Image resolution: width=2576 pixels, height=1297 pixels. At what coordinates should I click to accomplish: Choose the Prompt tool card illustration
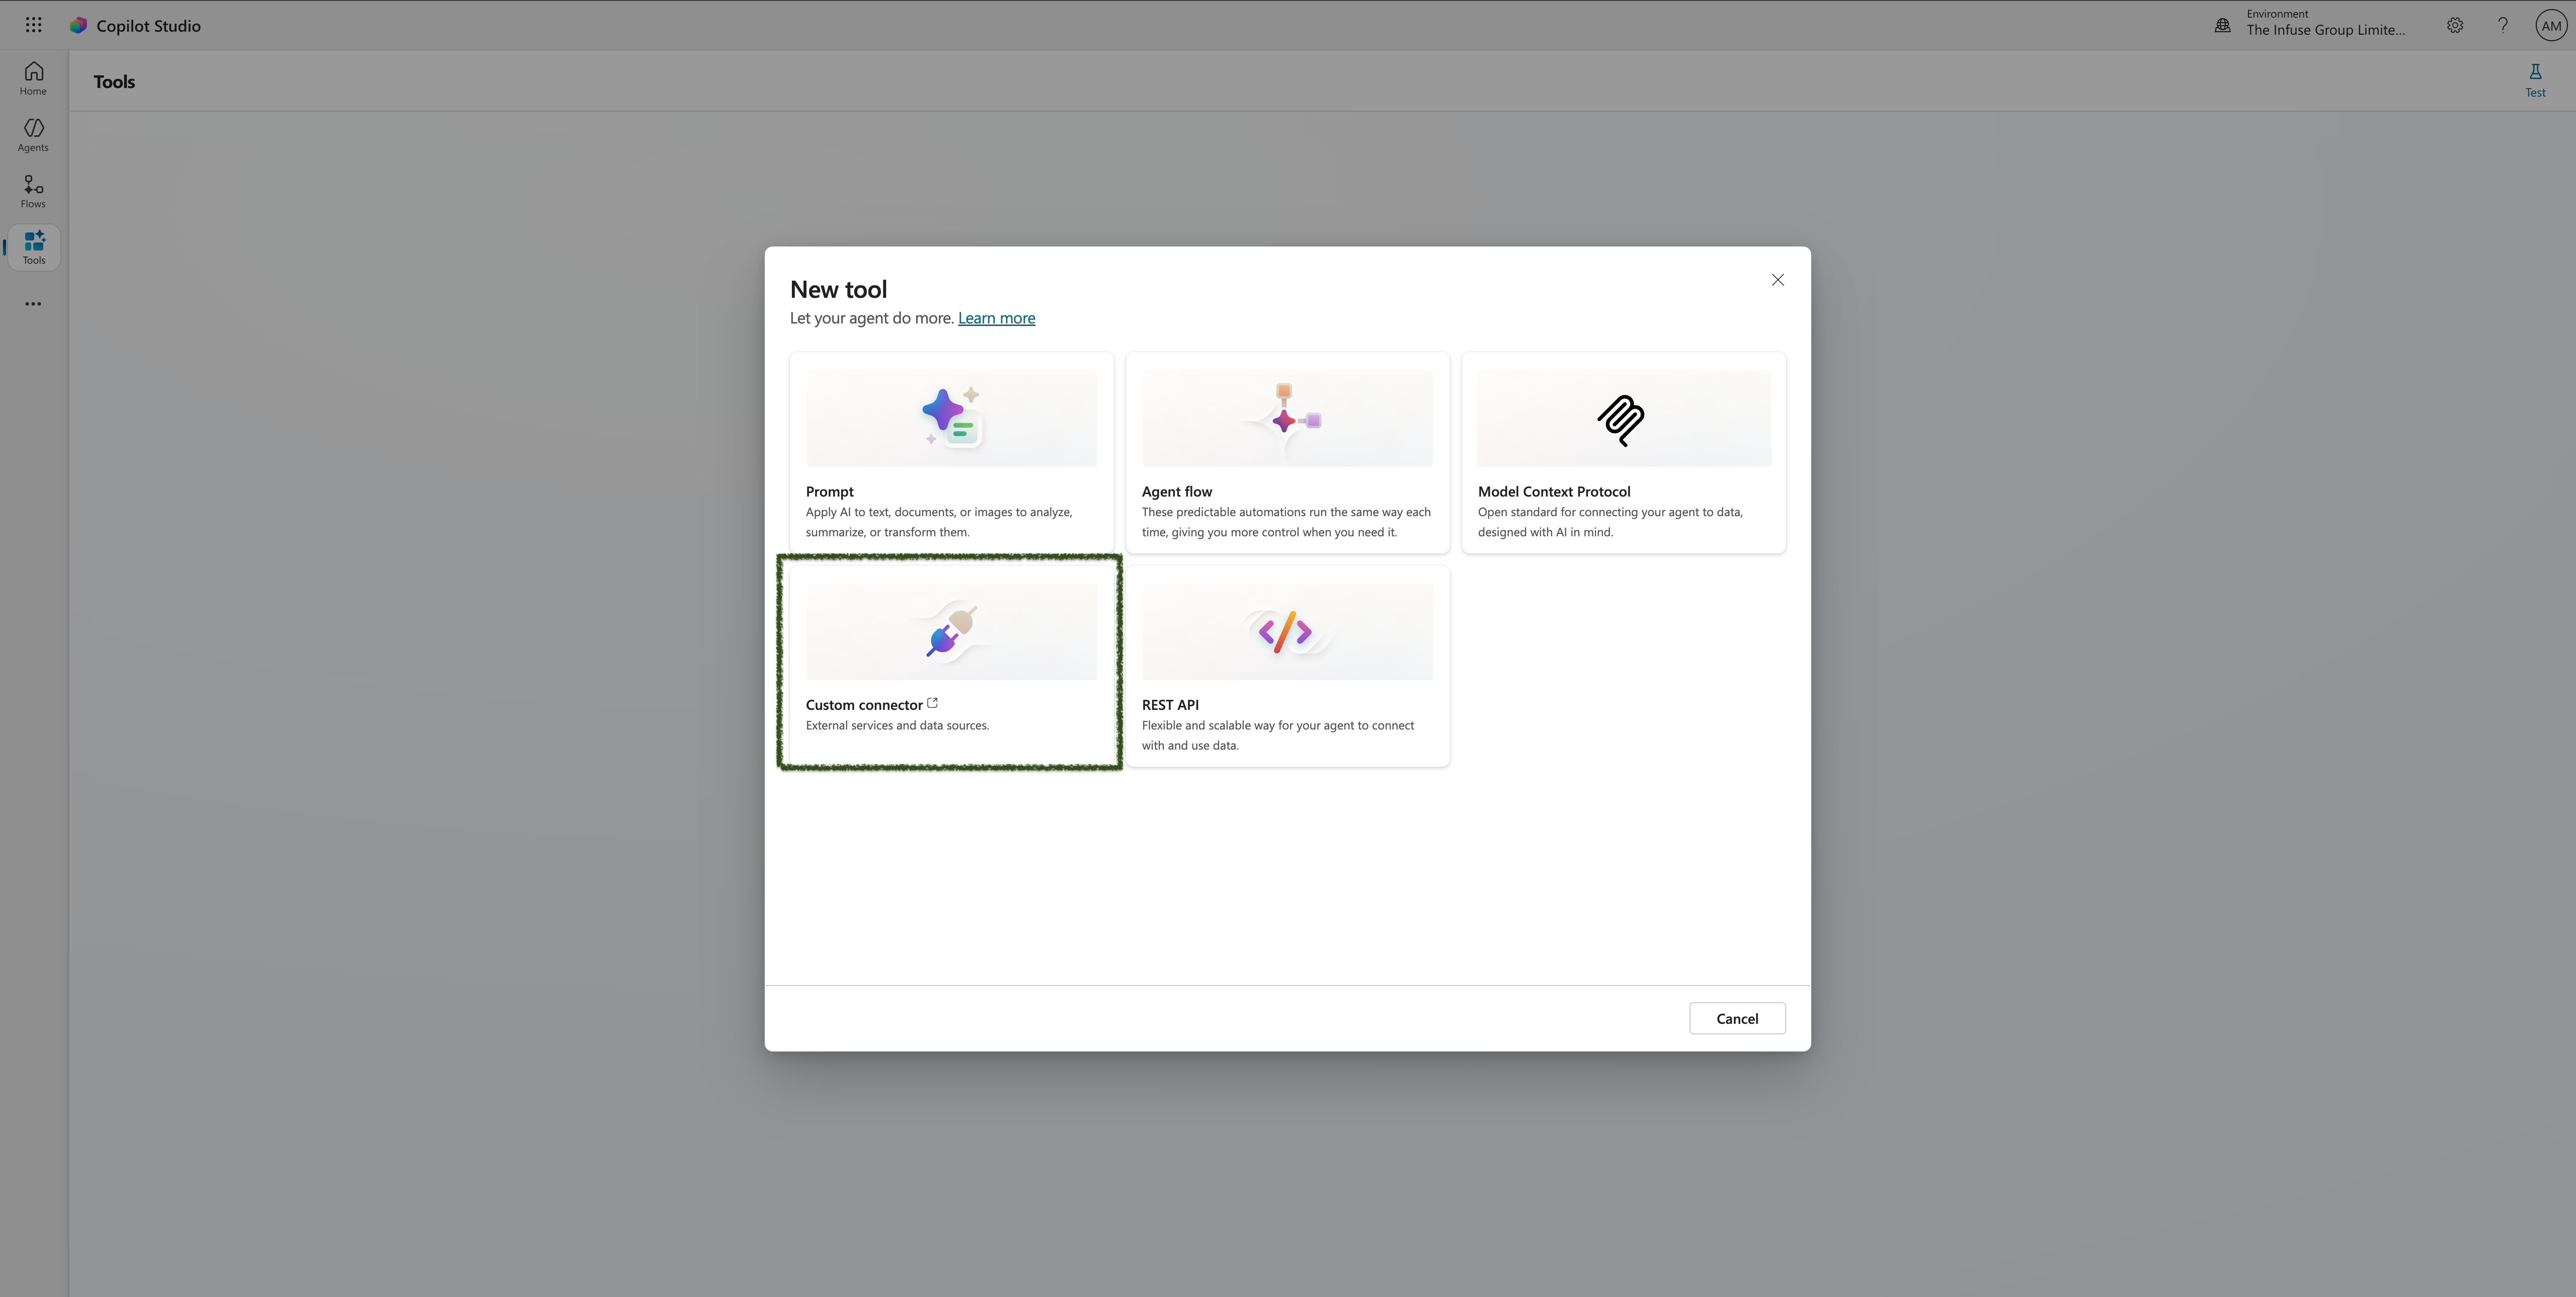(951, 418)
